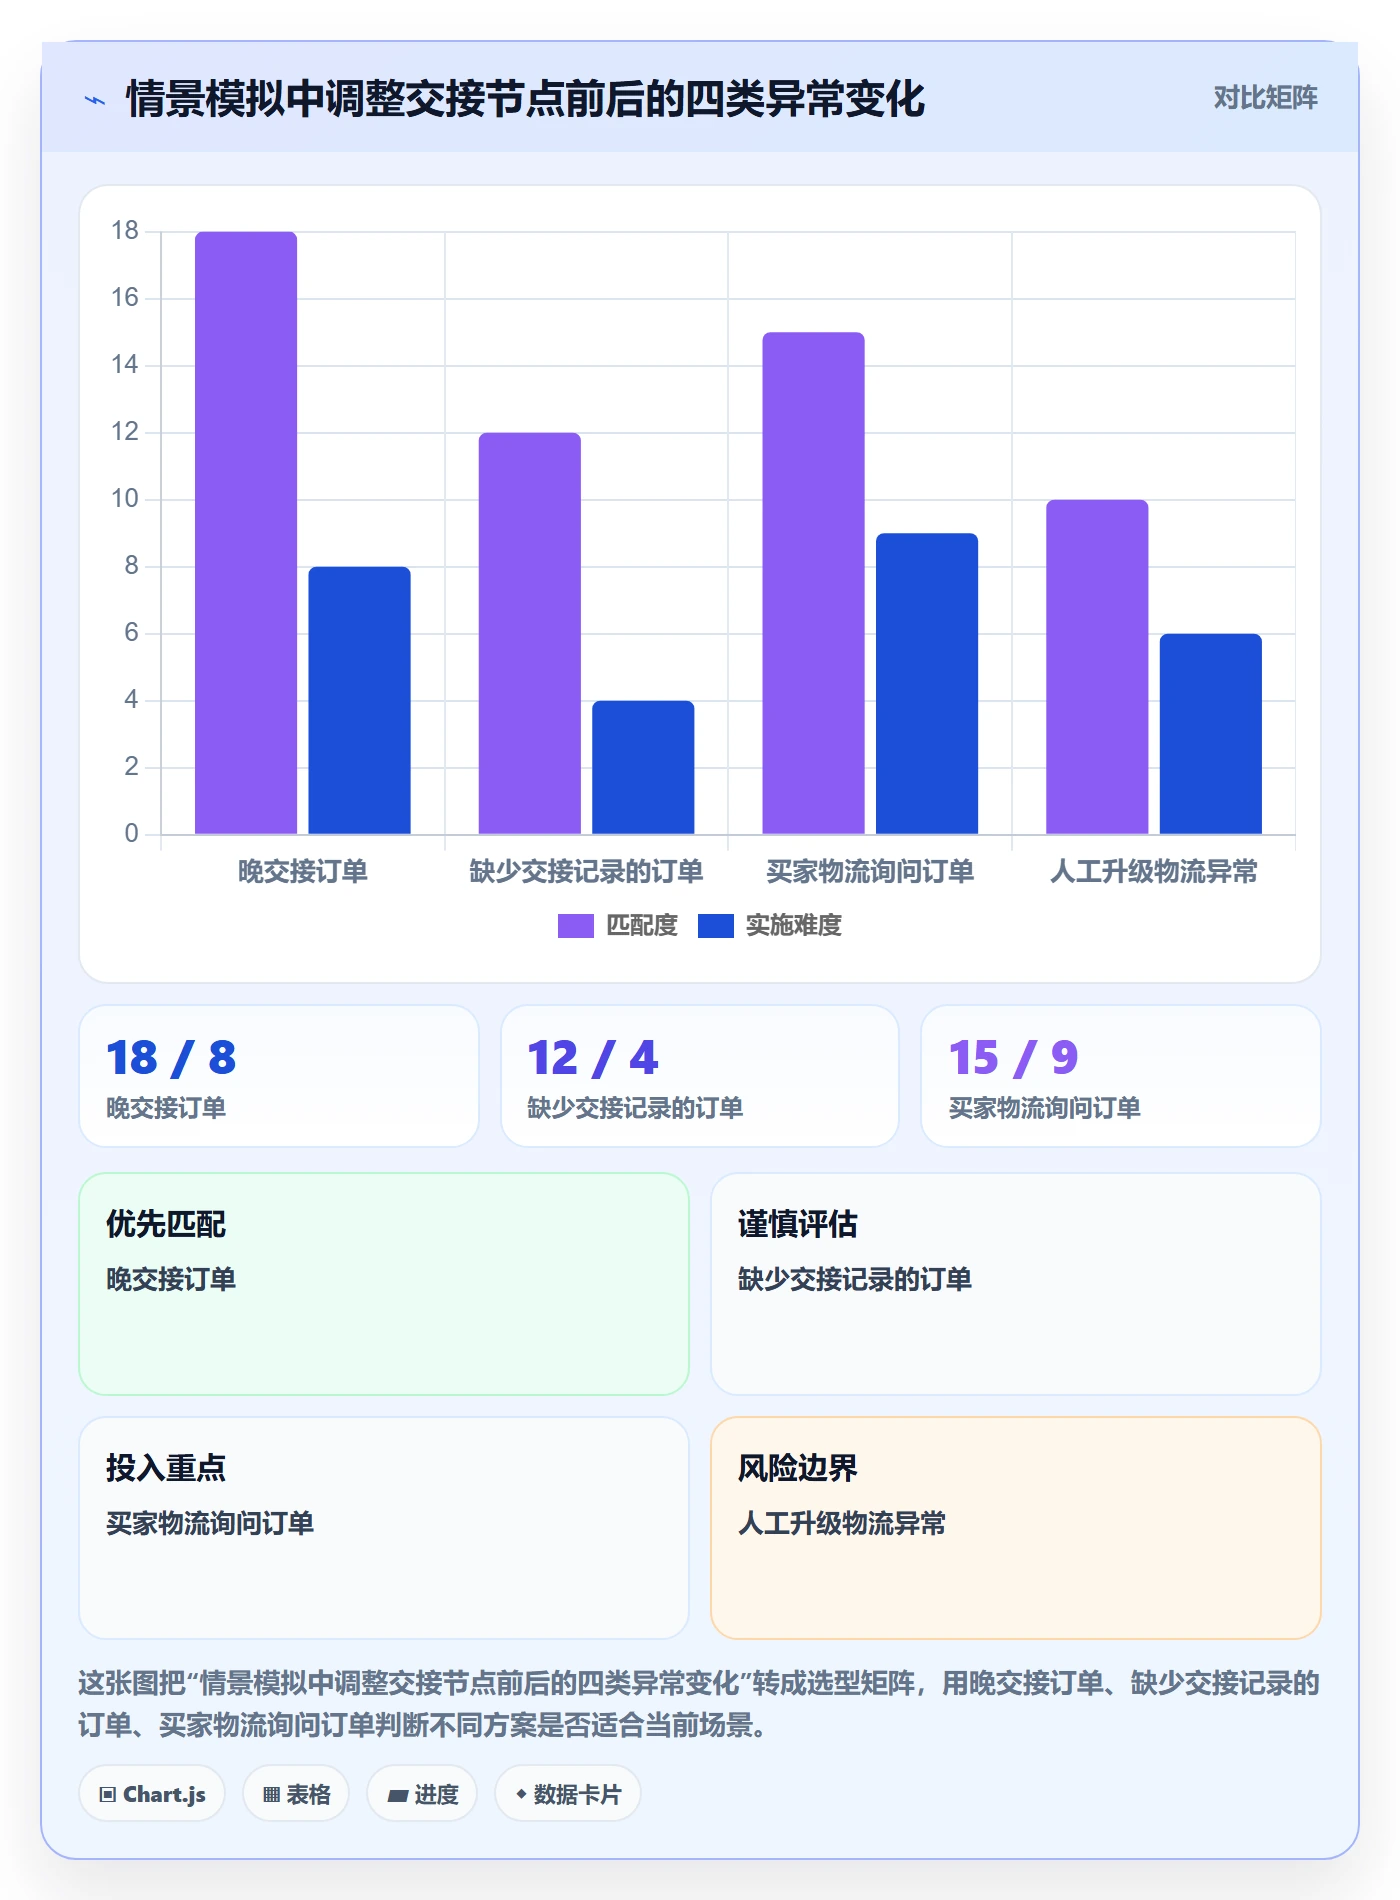Click the 缺少交接记录的订单 x-axis label
The width and height of the screenshot is (1400, 1900).
[586, 872]
